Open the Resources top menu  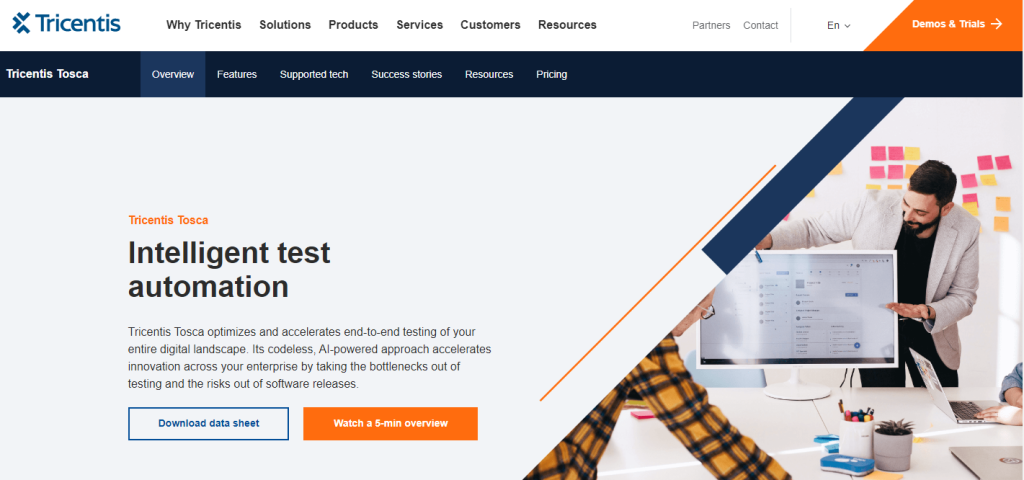[x=568, y=25]
